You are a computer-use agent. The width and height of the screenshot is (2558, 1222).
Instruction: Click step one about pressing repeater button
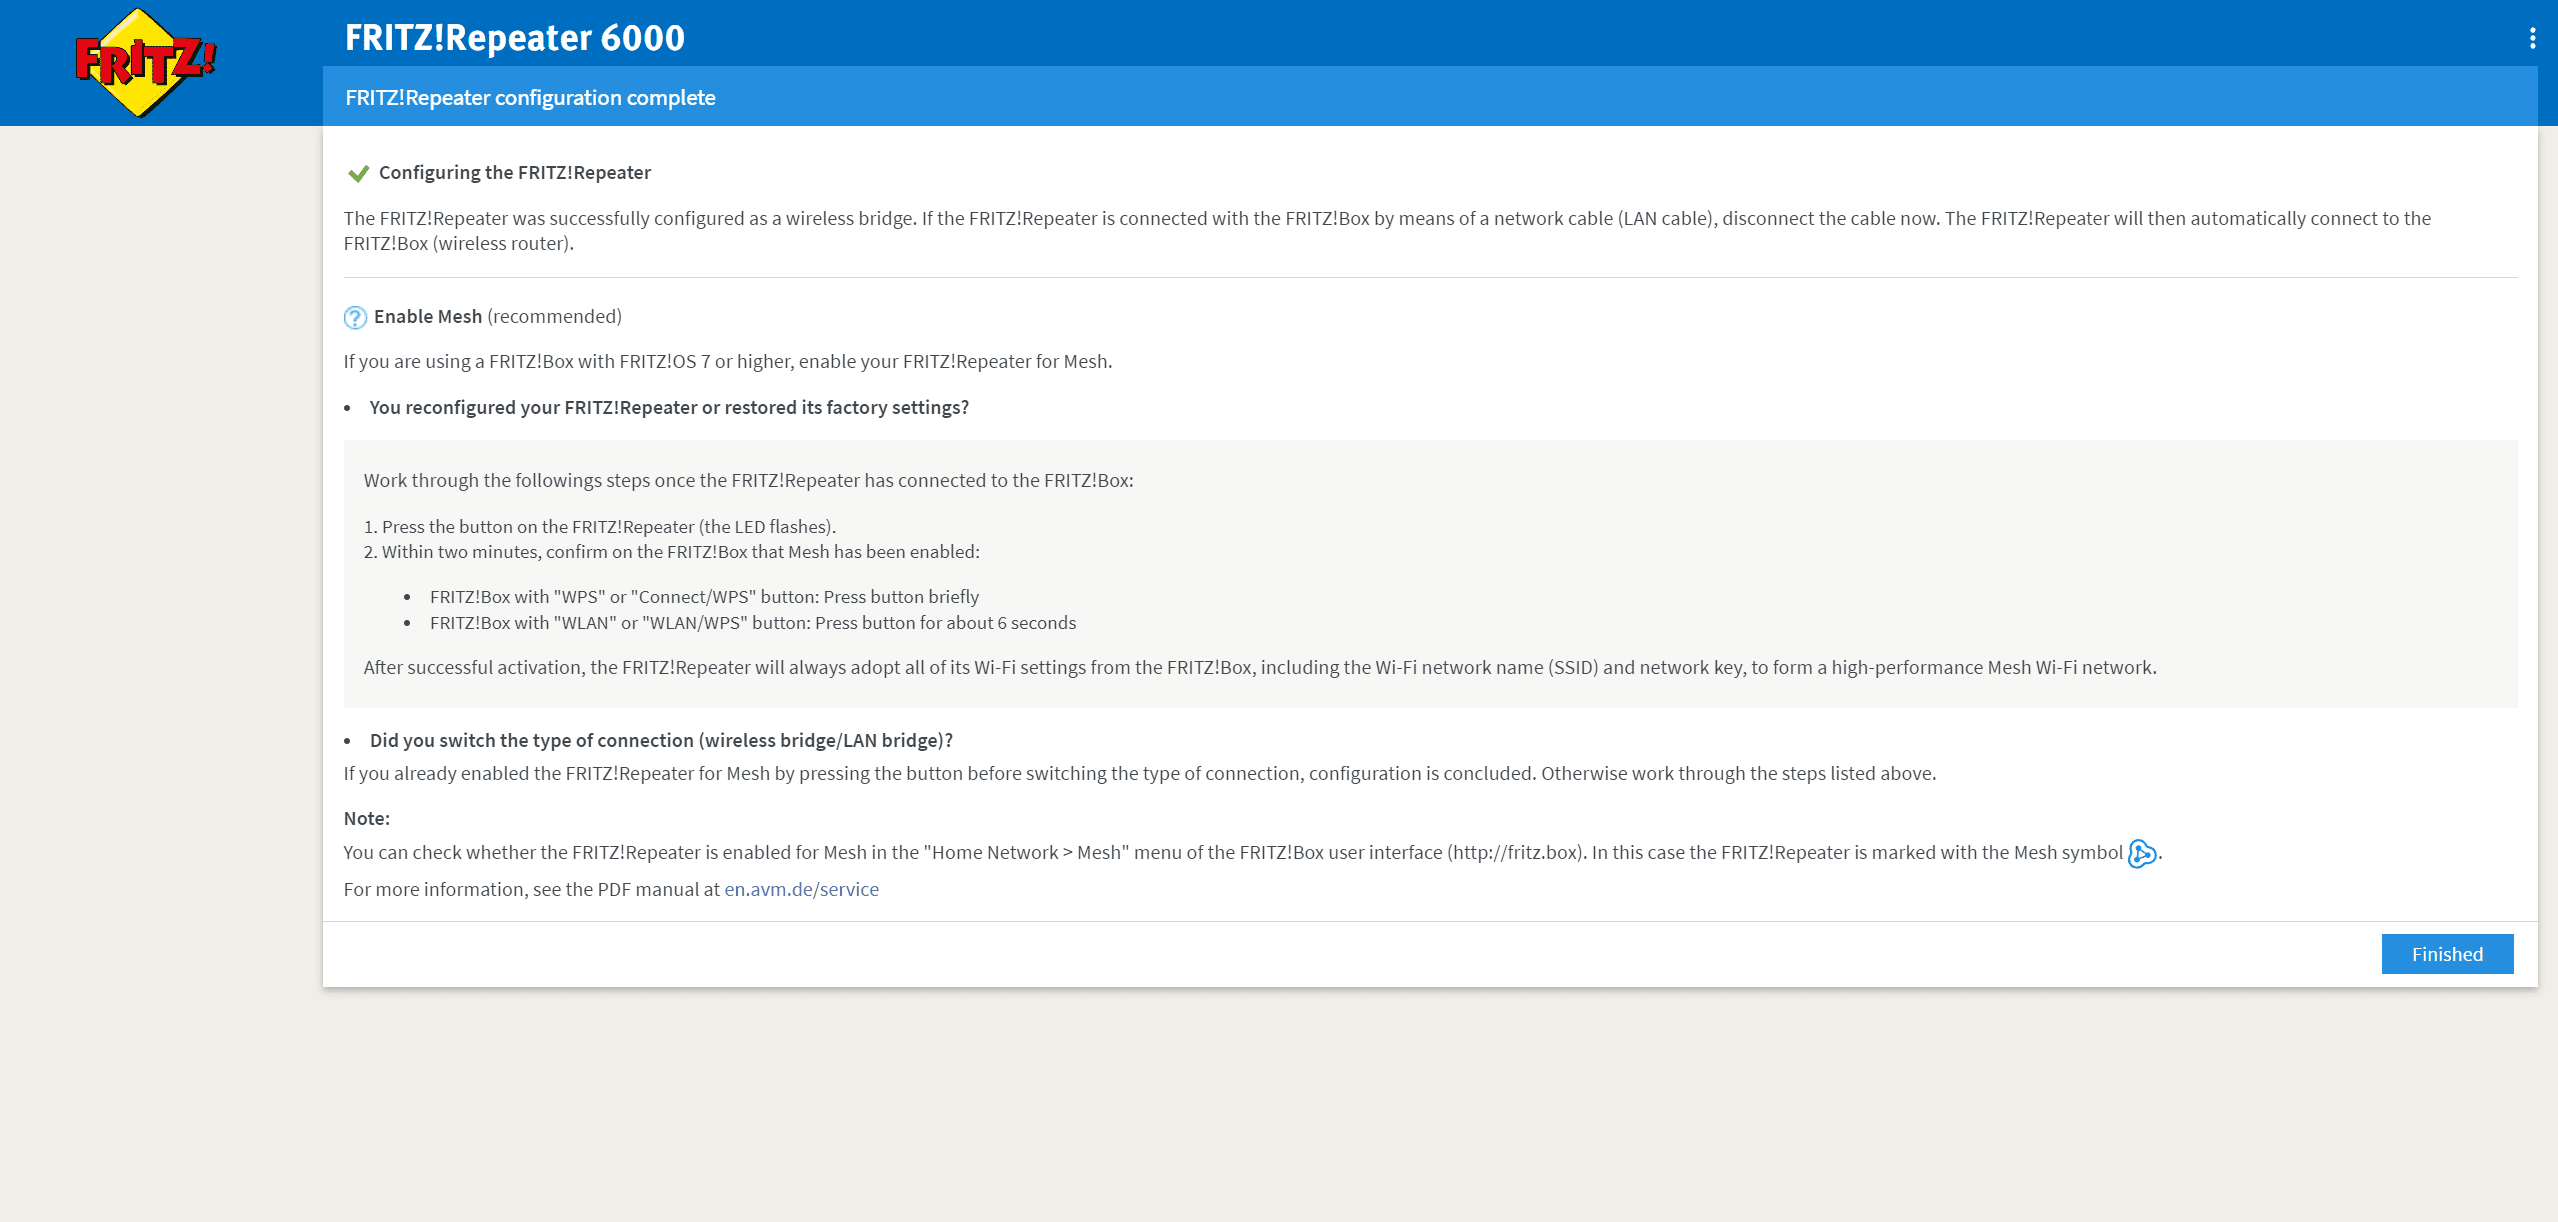(600, 526)
